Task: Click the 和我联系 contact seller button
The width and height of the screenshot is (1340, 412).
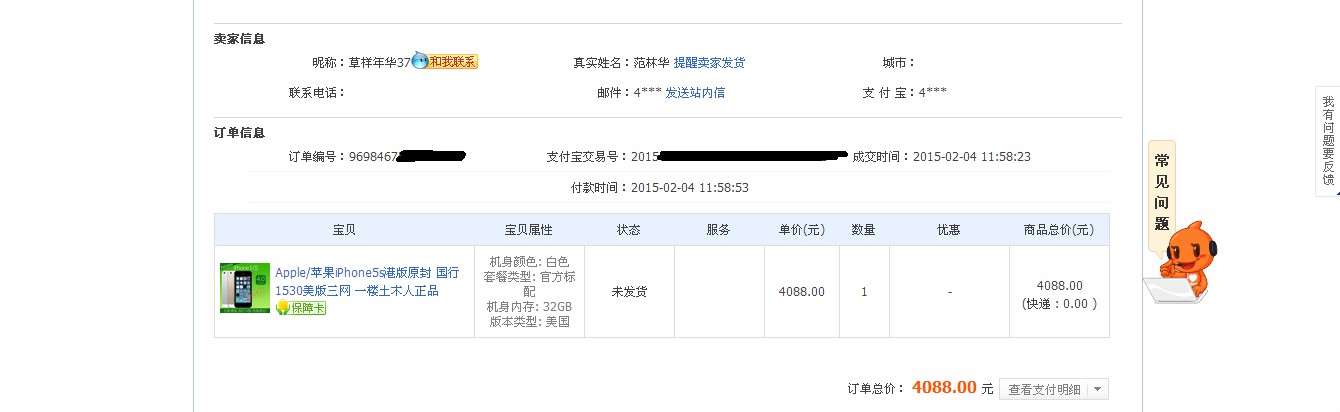Action: pos(453,62)
